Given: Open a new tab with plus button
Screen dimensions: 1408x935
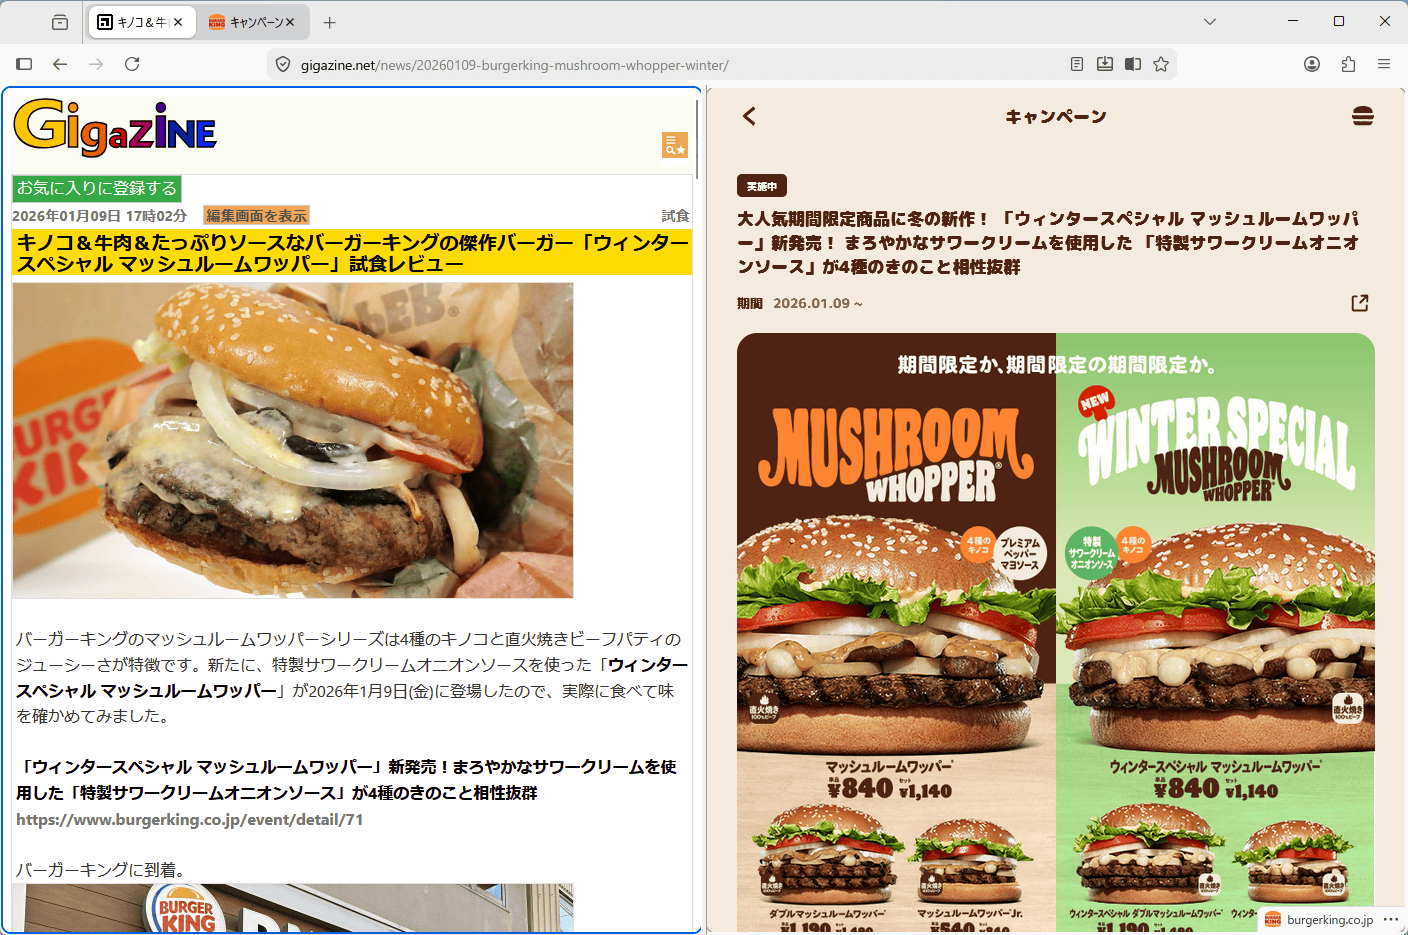Looking at the screenshot, I should coord(330,22).
